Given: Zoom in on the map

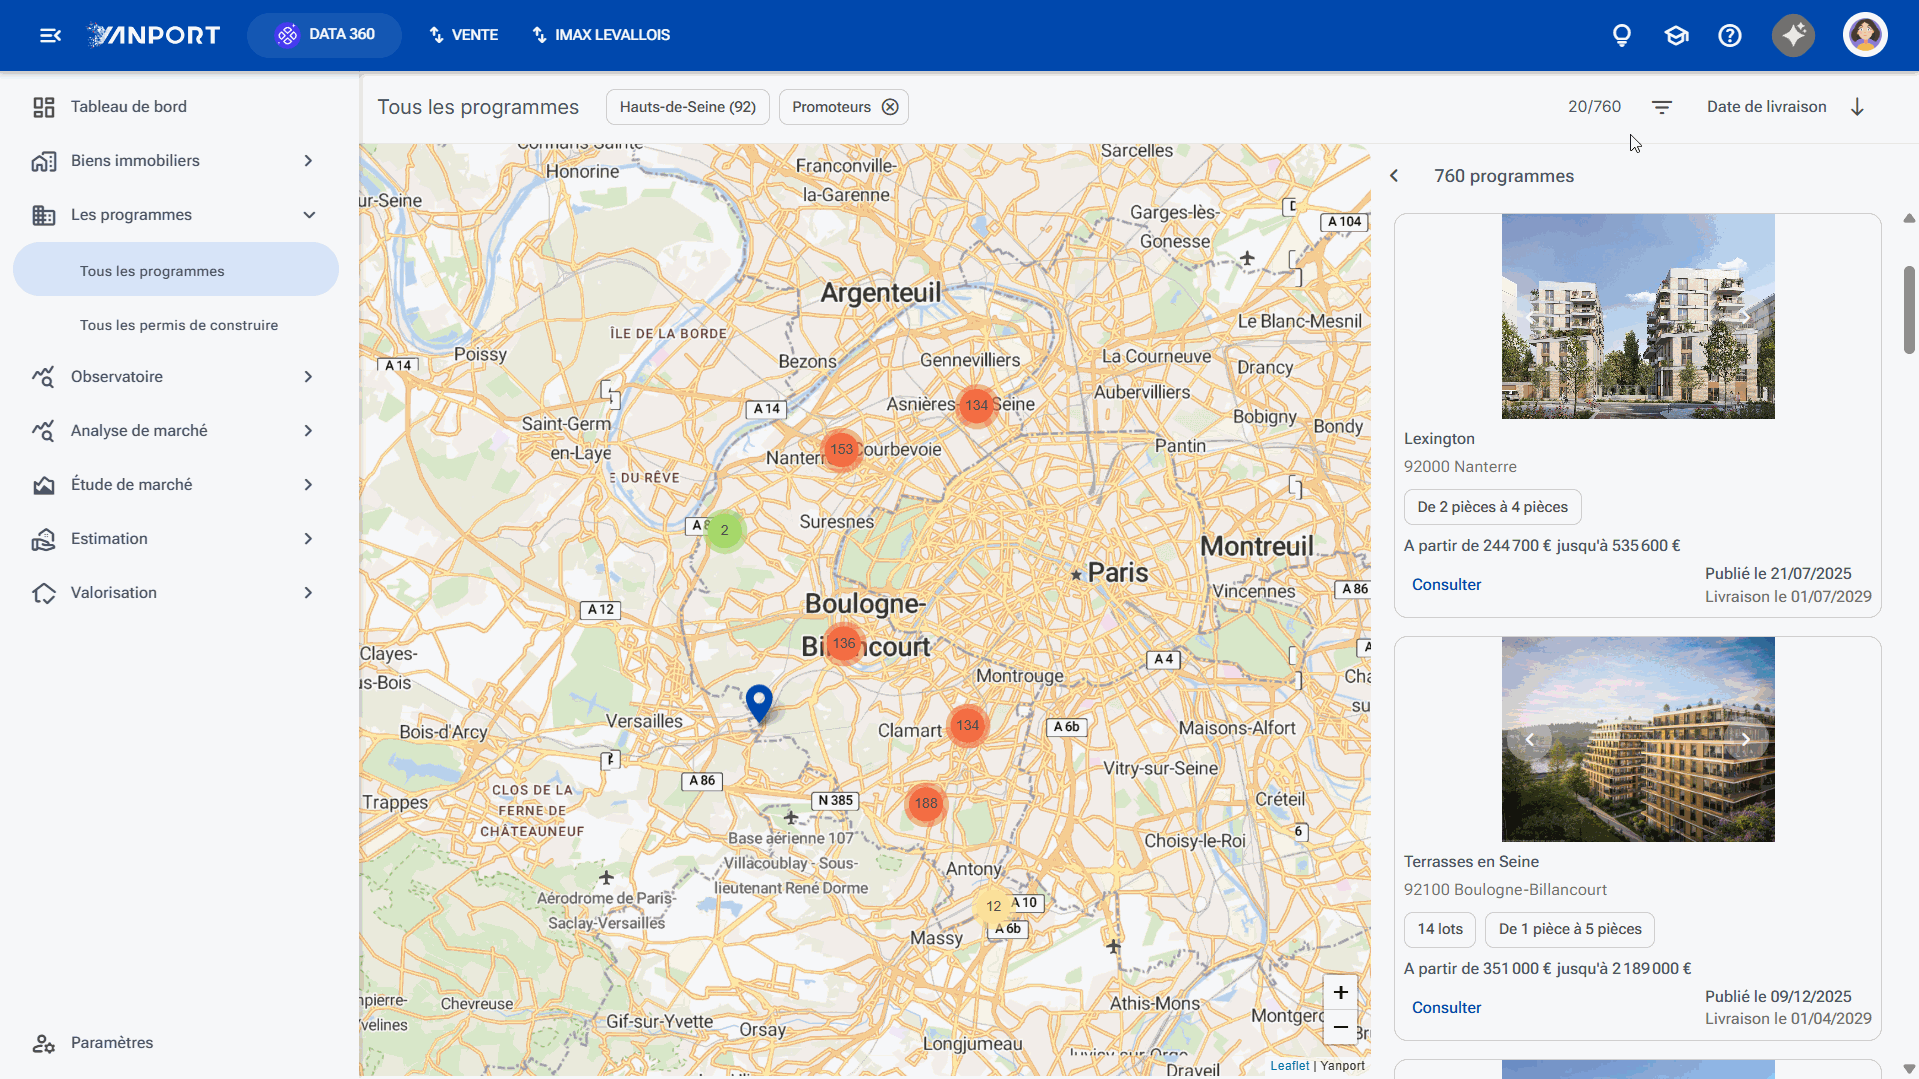Looking at the screenshot, I should click(1340, 992).
